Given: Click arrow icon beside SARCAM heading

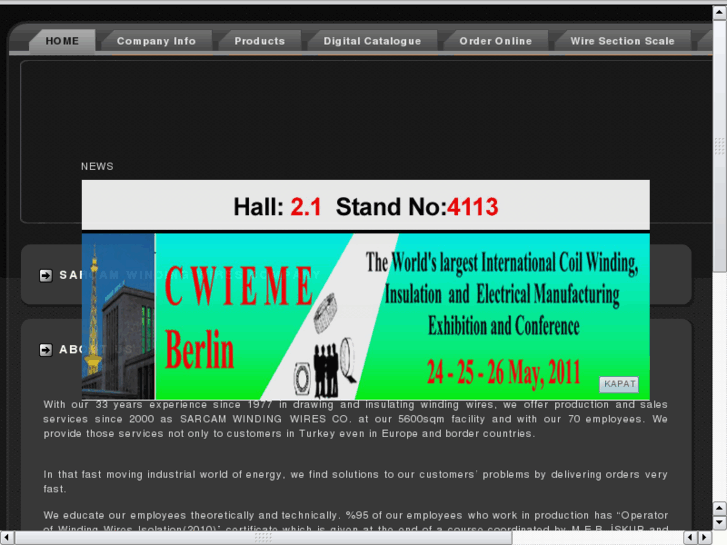Looking at the screenshot, I should pyautogui.click(x=45, y=276).
